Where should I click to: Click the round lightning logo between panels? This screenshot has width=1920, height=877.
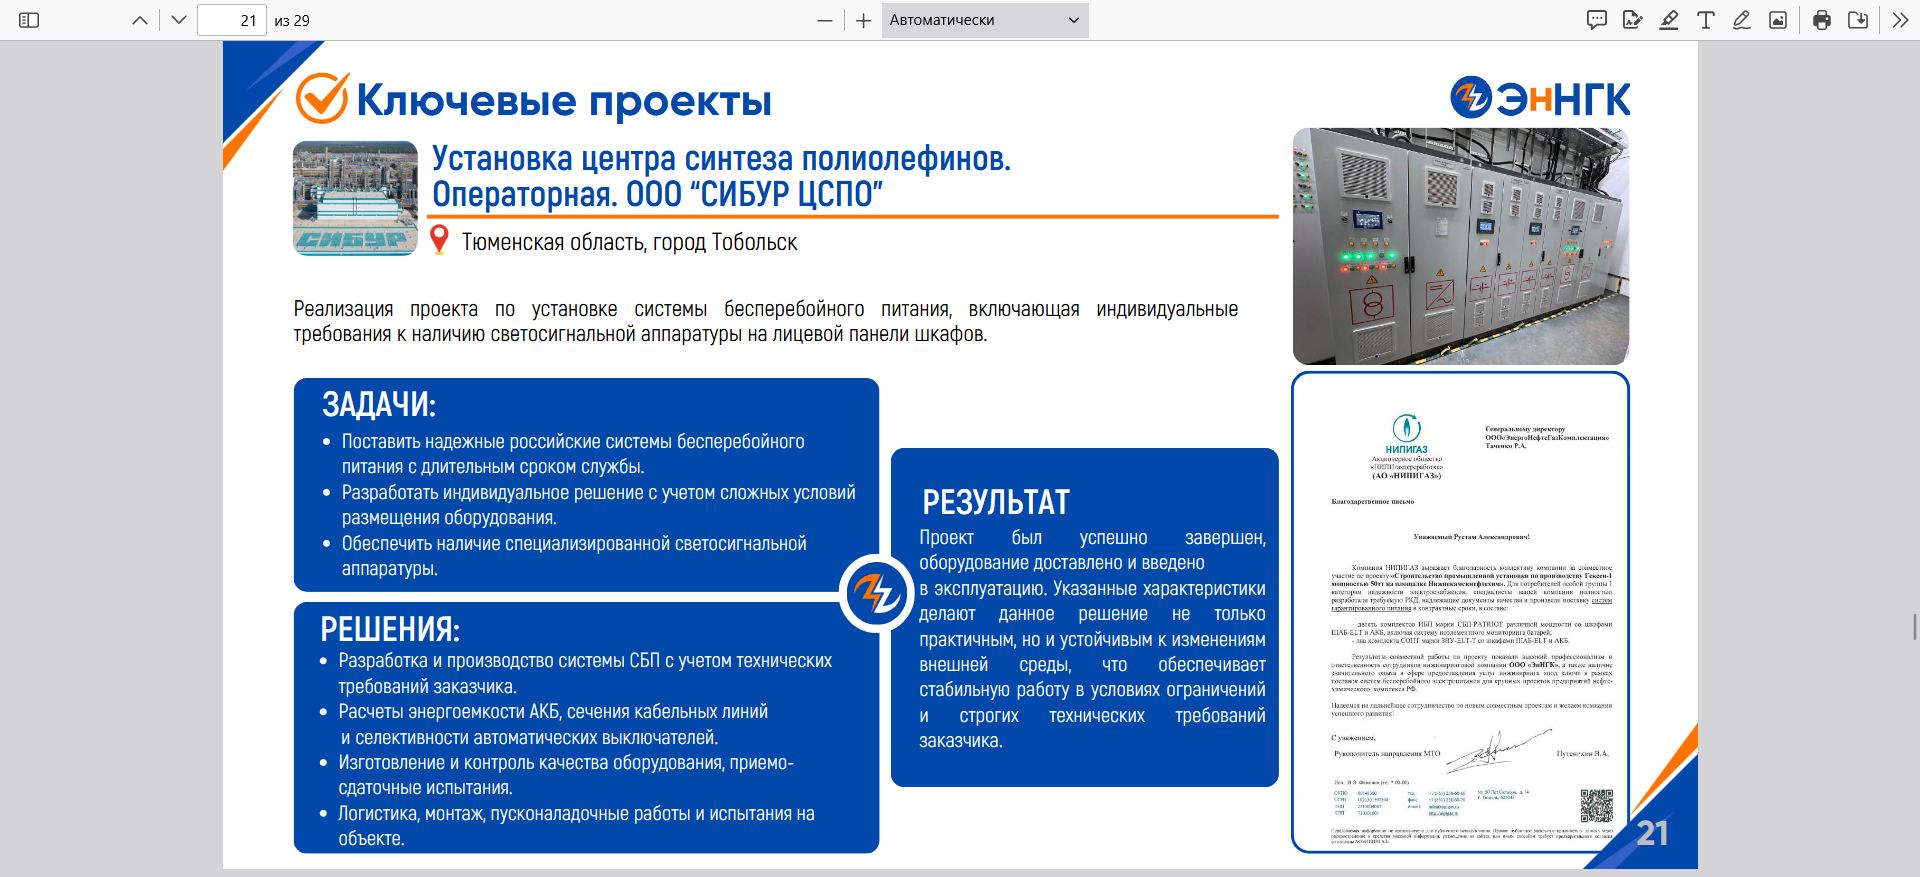pyautogui.click(x=876, y=593)
